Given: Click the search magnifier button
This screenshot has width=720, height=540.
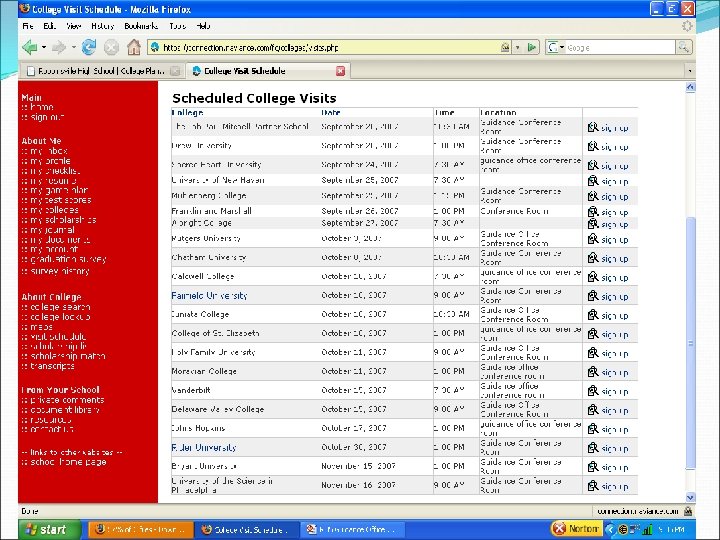Looking at the screenshot, I should coord(683,47).
